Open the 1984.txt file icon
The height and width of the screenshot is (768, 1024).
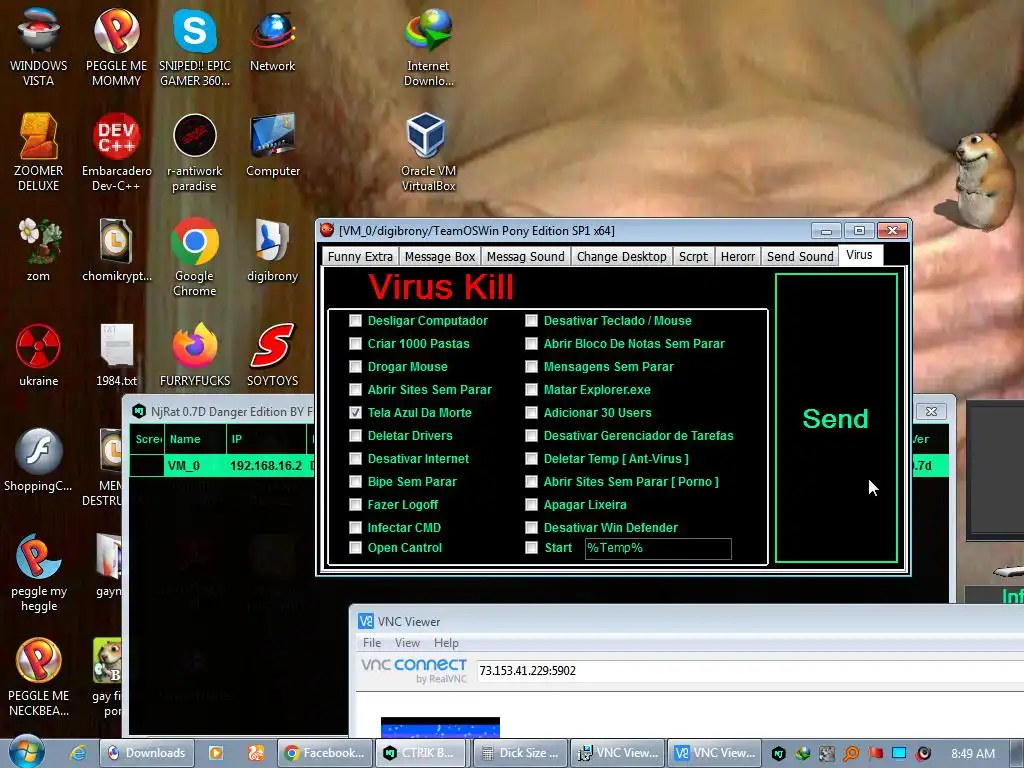[116, 354]
